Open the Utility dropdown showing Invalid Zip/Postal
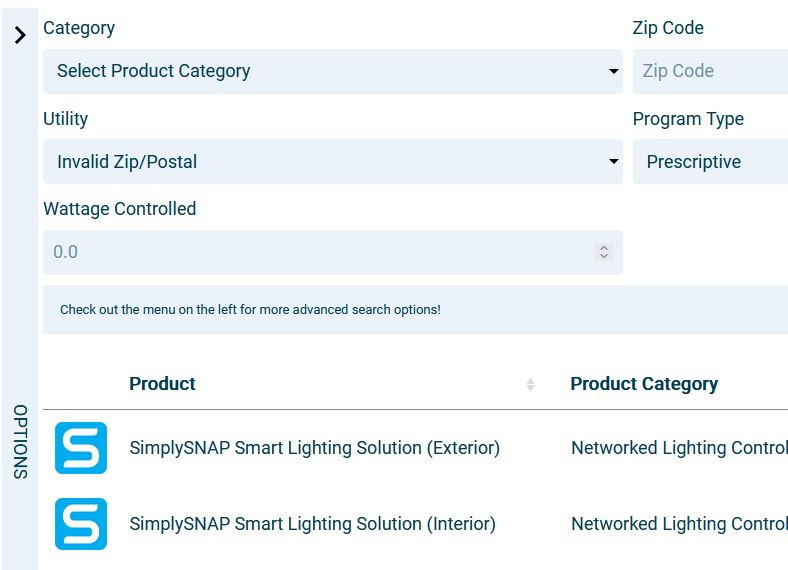This screenshot has width=788, height=570. tap(332, 162)
